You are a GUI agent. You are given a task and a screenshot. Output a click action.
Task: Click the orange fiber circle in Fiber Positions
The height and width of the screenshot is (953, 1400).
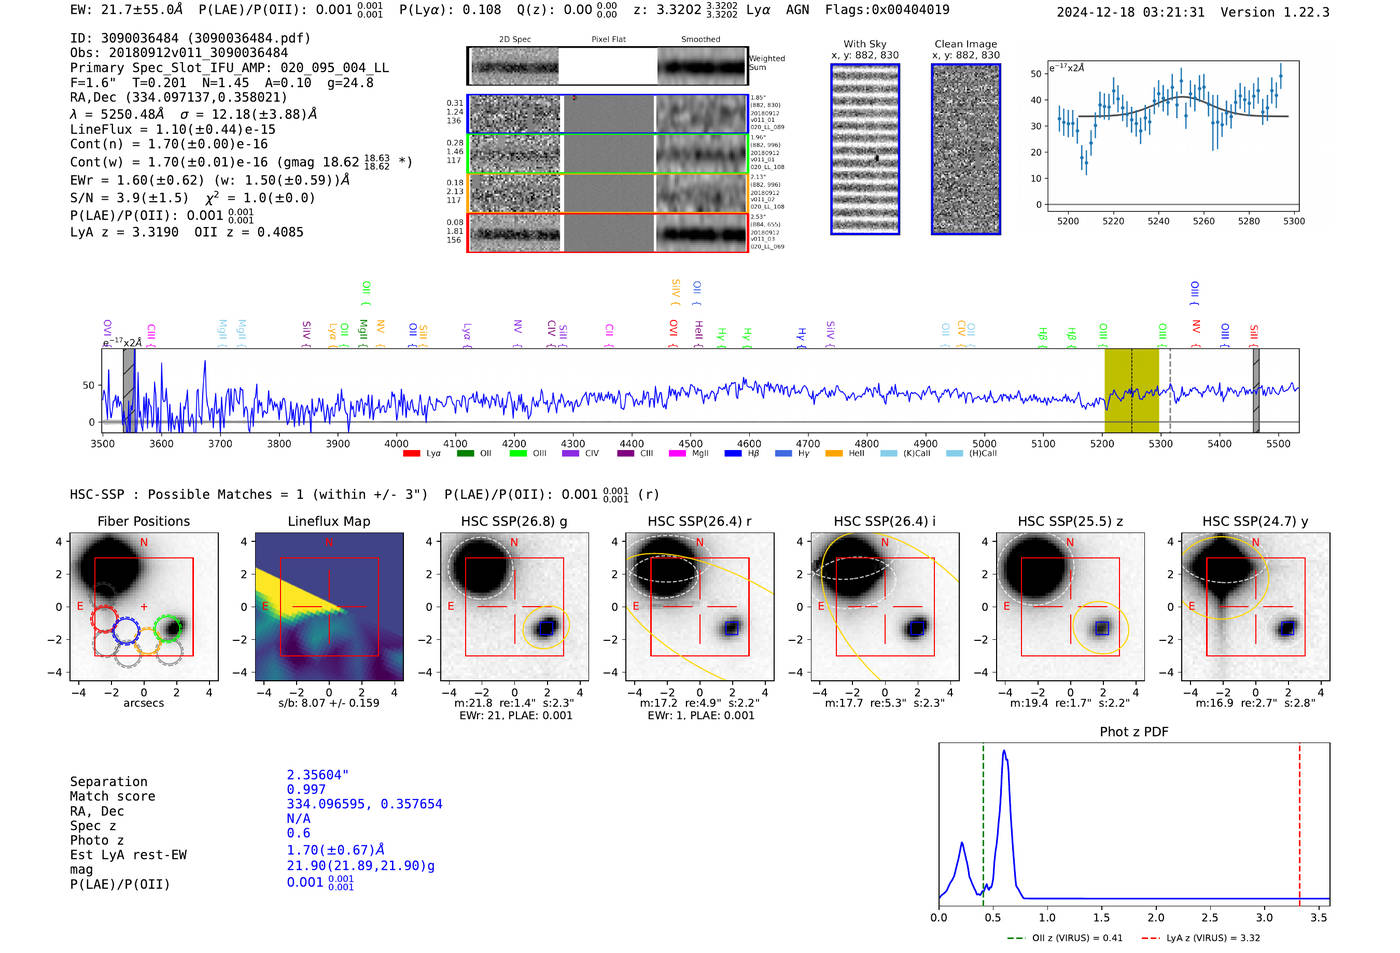tap(147, 641)
